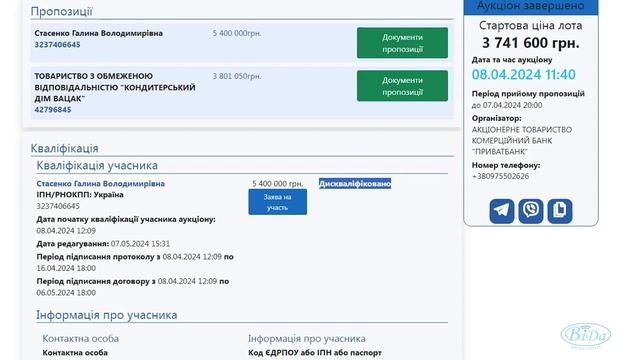
Task: Open proposal documents for Стасенко Галина Володимирівна
Action: (x=402, y=43)
